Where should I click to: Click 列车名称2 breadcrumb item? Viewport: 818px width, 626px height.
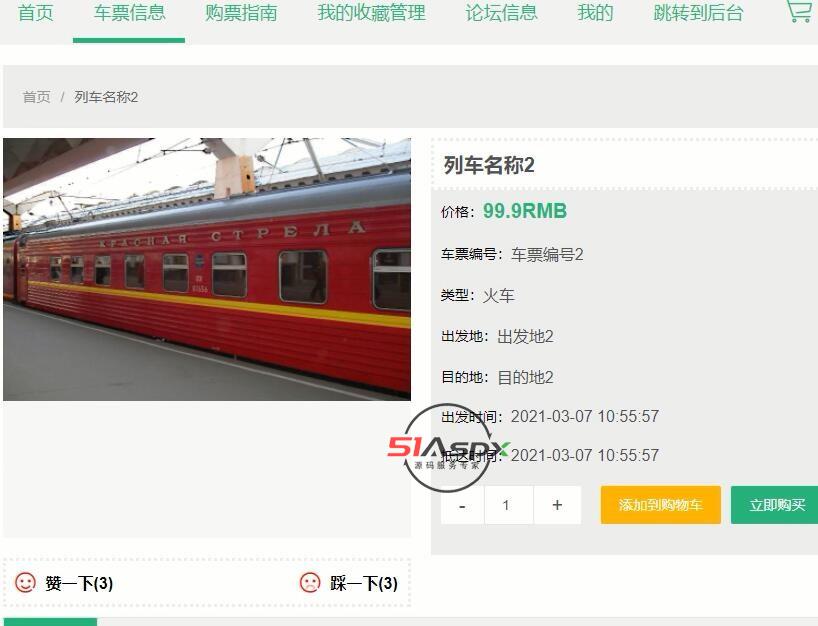(106, 97)
